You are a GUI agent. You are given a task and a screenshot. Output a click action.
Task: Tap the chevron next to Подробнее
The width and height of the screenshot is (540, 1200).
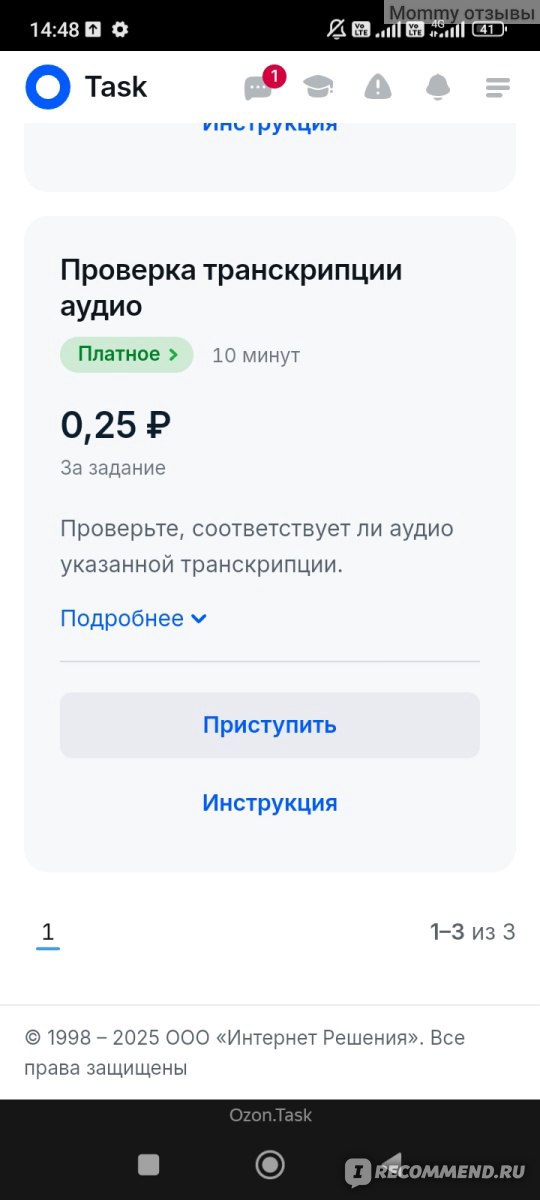pyautogui.click(x=198, y=619)
